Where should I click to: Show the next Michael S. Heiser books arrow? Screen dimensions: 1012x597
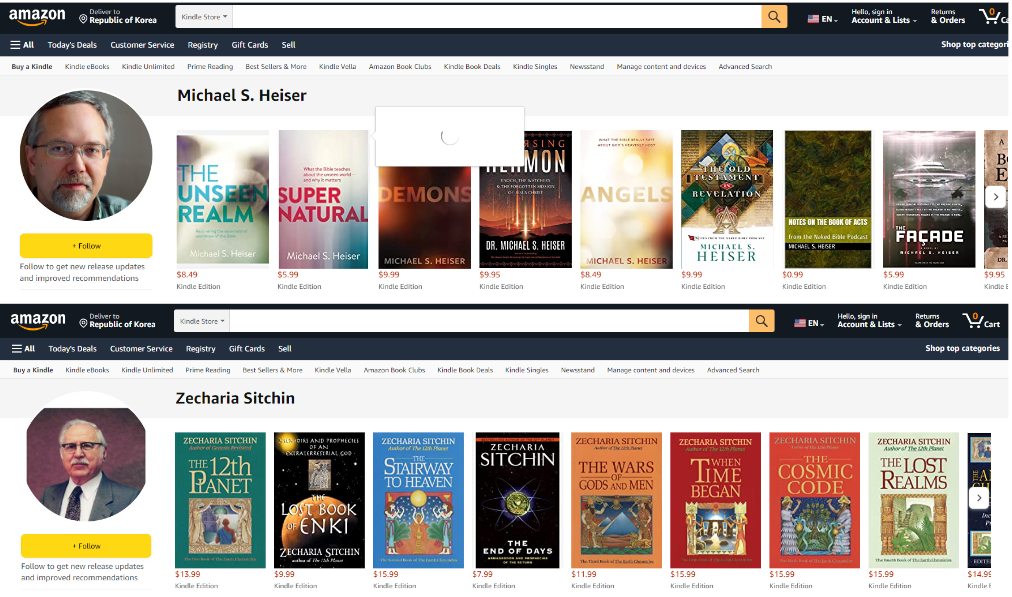click(995, 197)
